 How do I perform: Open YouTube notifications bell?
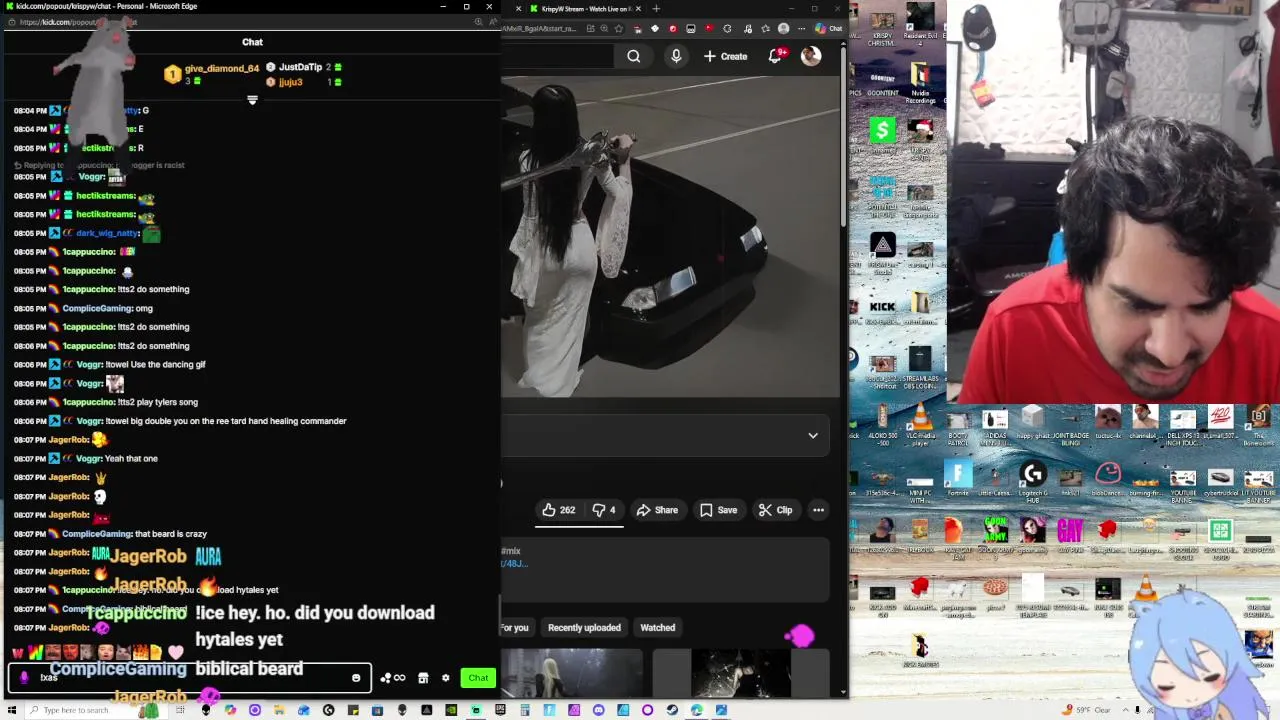coord(775,57)
